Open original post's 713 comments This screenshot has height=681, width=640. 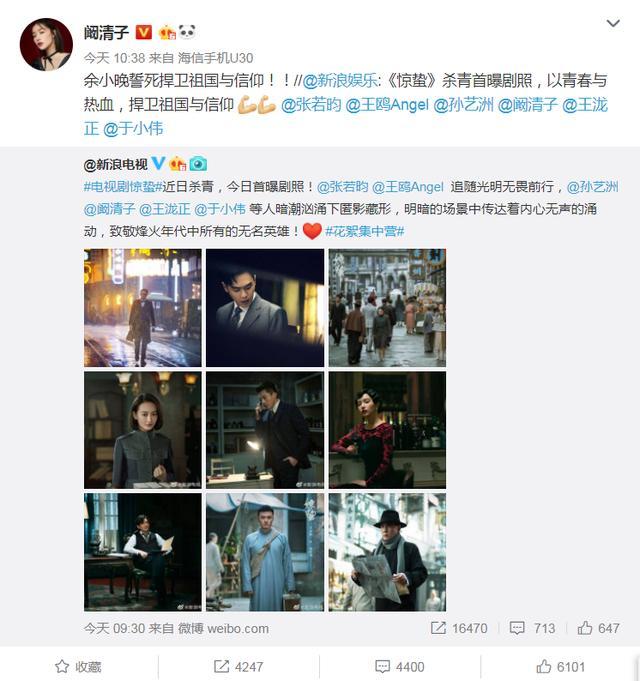click(x=532, y=628)
